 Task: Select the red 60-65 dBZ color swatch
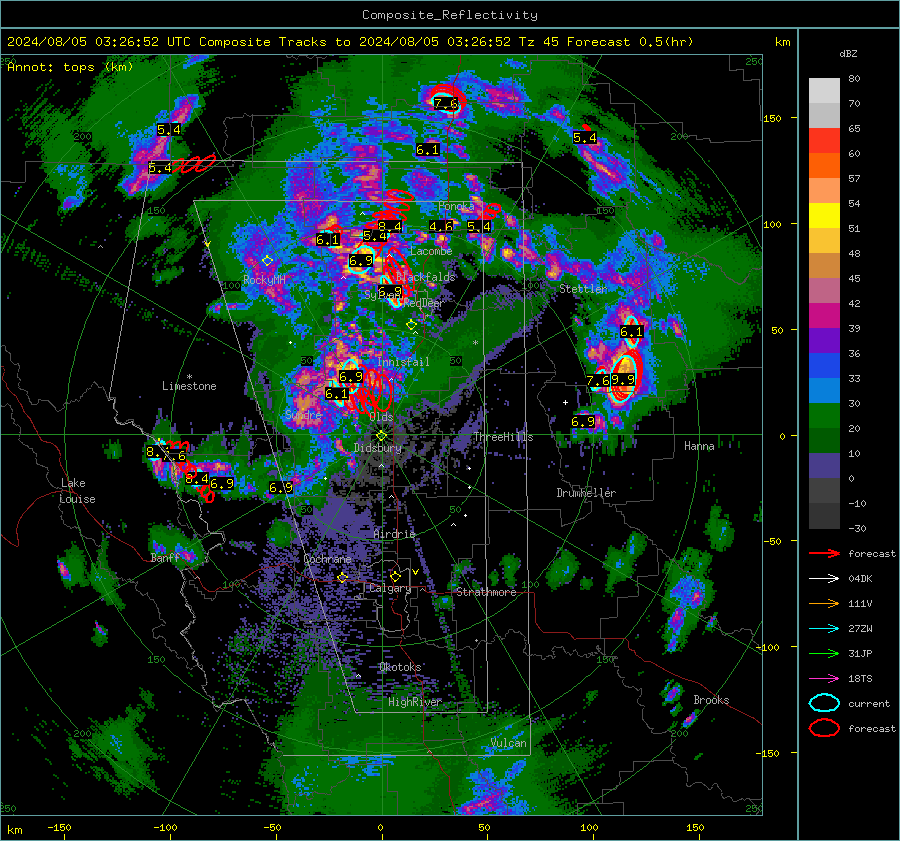coord(824,141)
